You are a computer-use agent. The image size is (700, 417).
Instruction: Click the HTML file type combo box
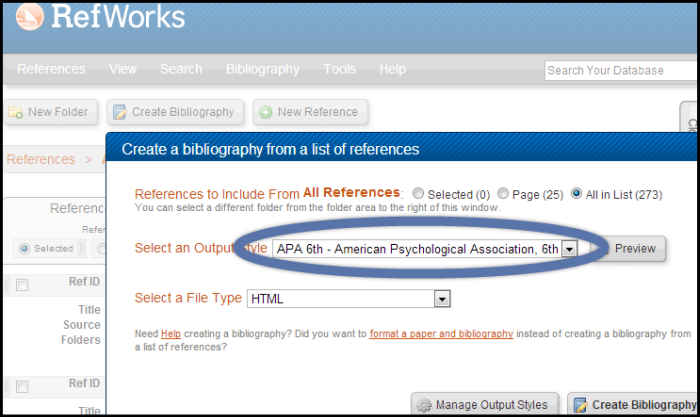click(349, 299)
